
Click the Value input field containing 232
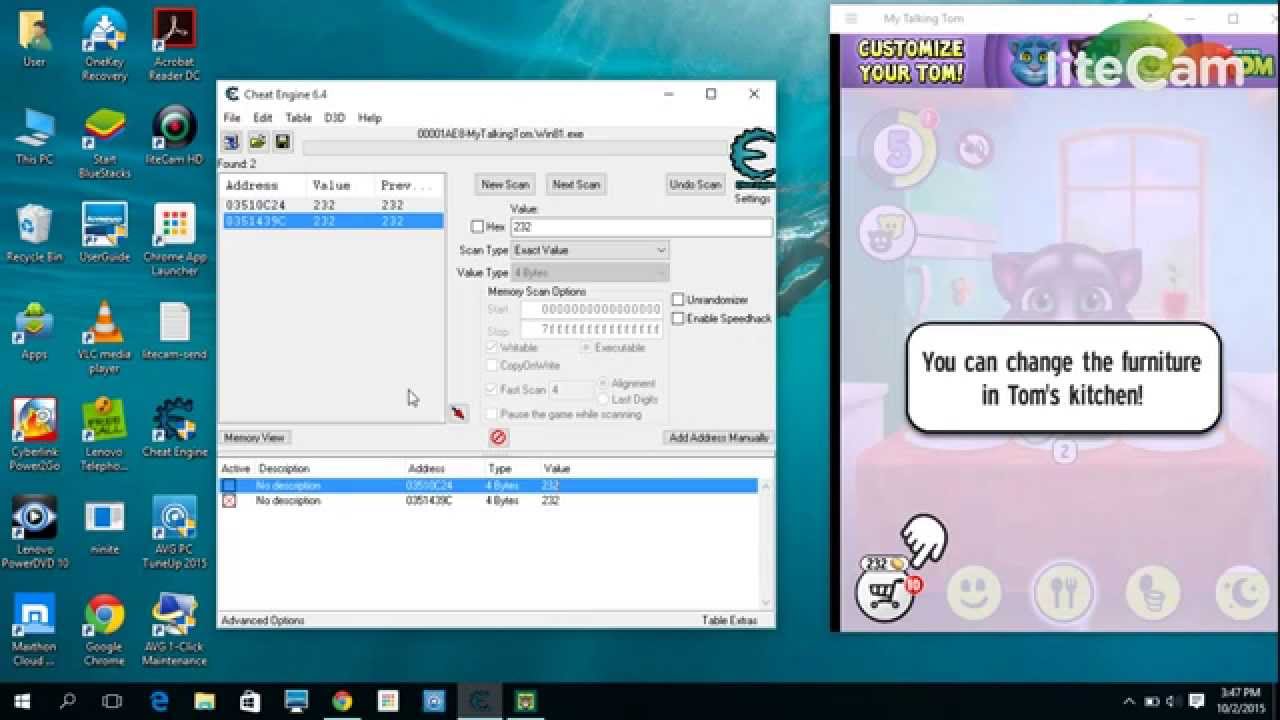(x=641, y=227)
